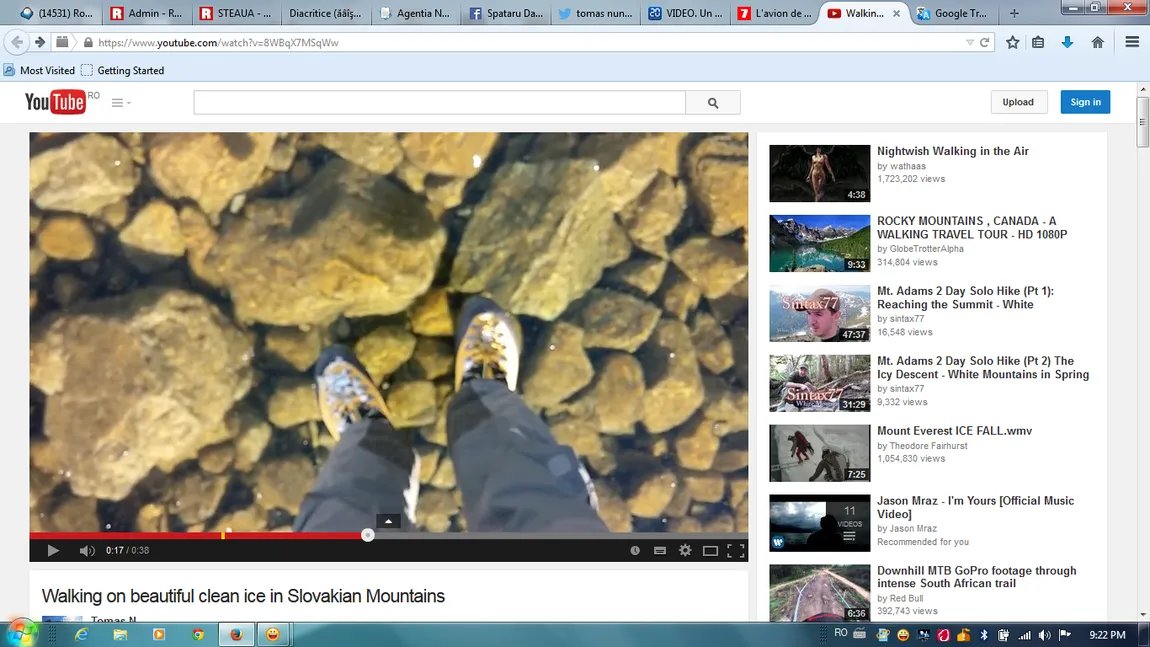The width and height of the screenshot is (1150, 647).
Task: Open the Rocky Mountains Canada thumbnail
Action: pos(819,243)
